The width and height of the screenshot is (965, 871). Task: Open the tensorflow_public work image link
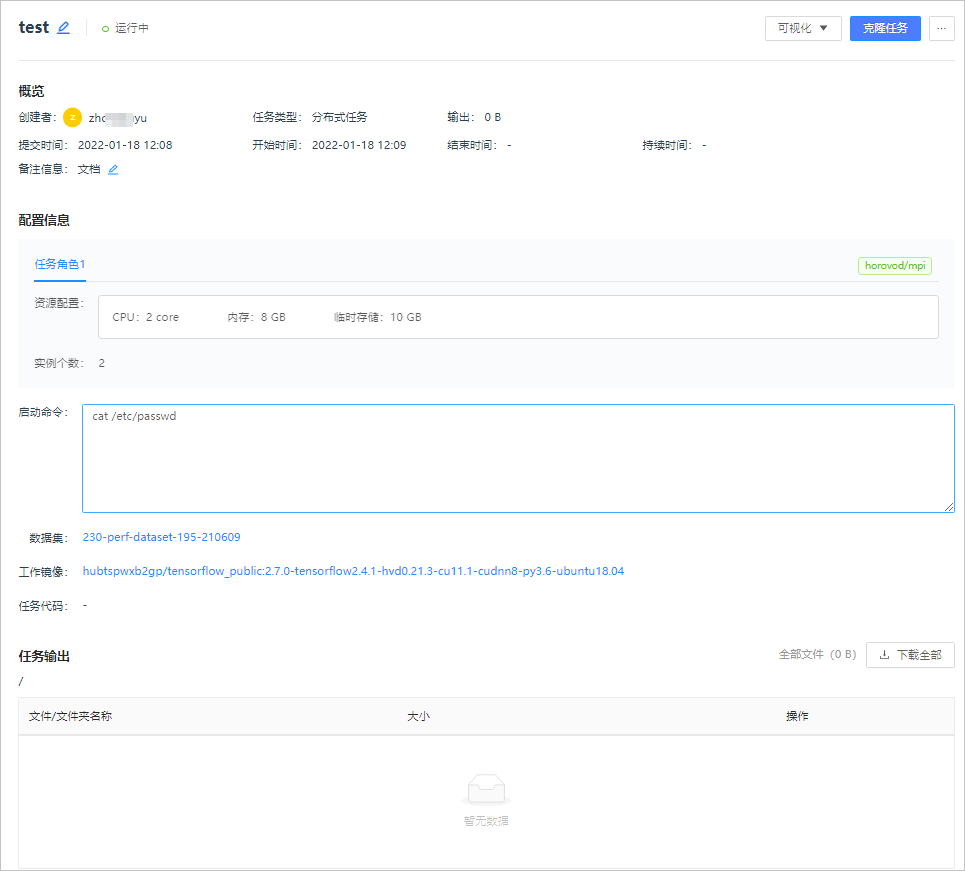point(353,571)
